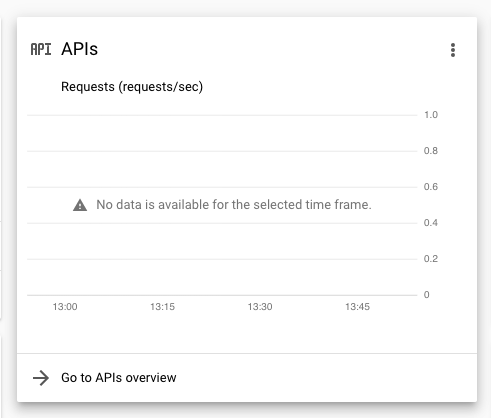Click the API logo icon
Viewport: 491px width, 418px height.
click(41, 49)
